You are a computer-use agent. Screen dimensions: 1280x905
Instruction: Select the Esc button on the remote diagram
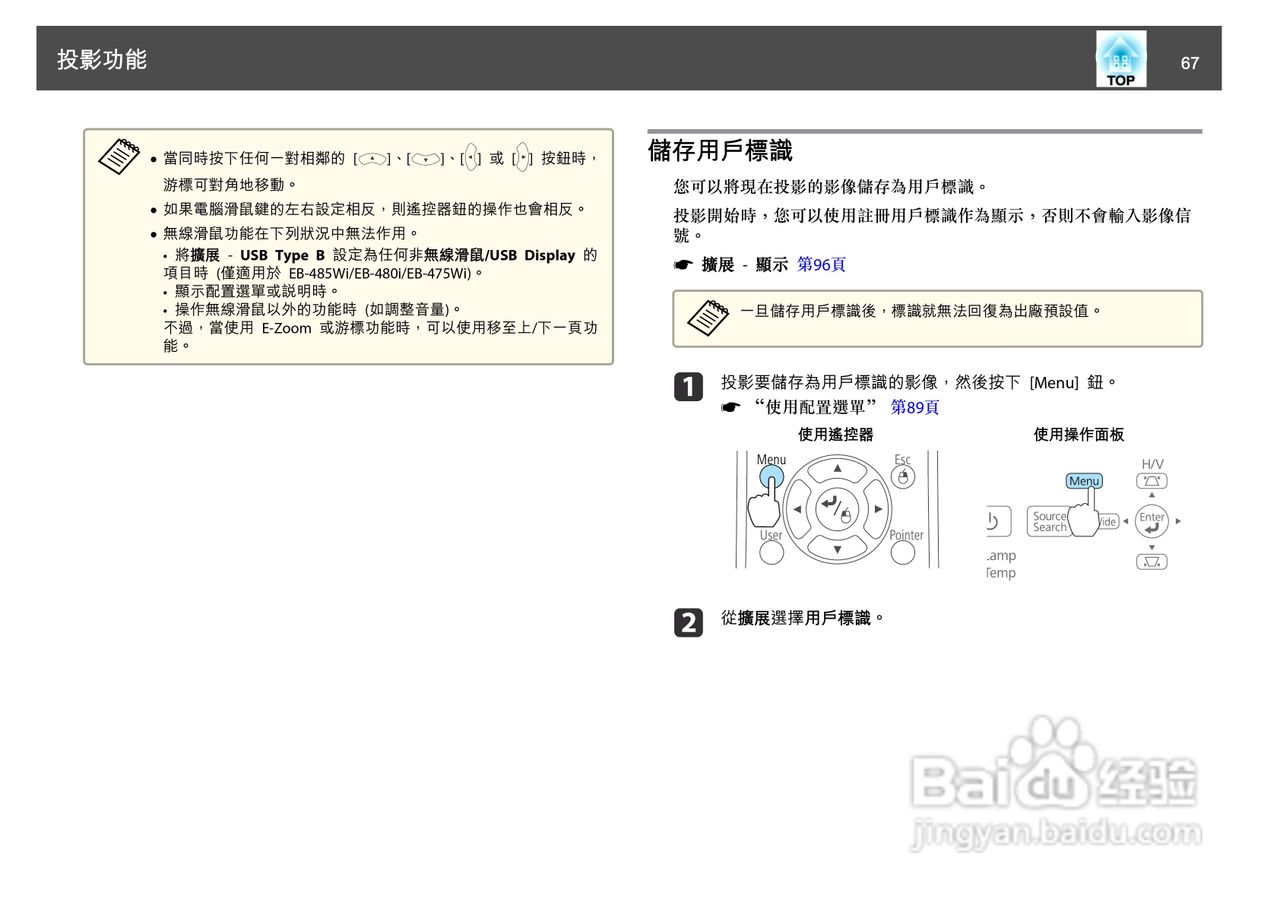(904, 477)
